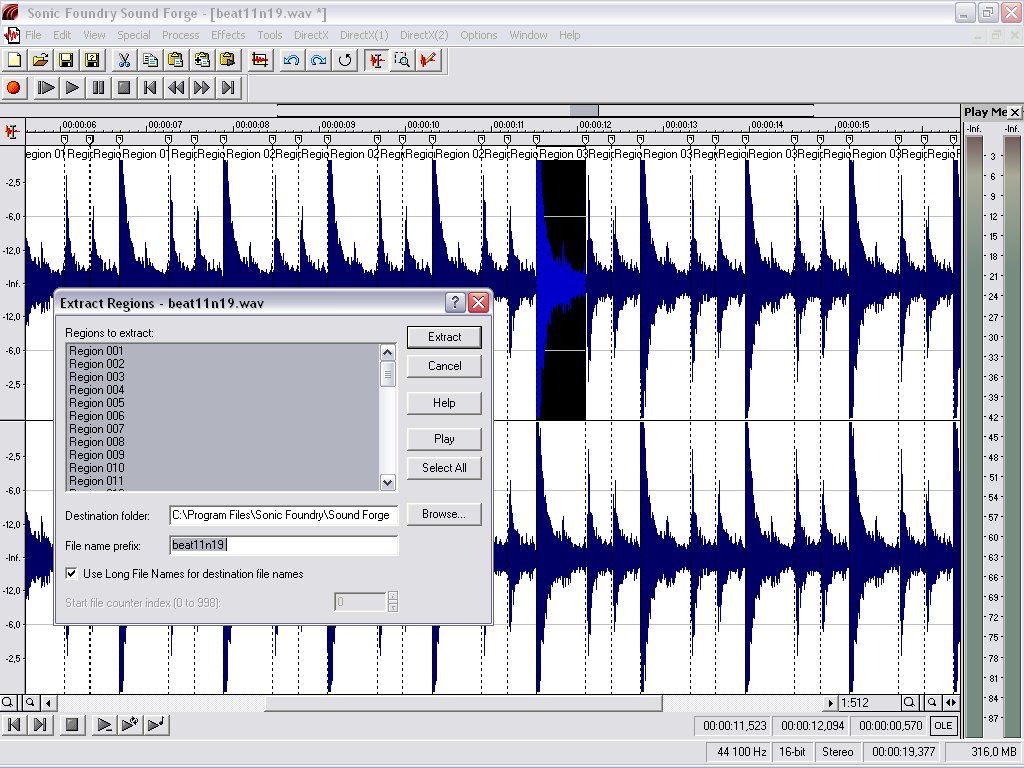The height and width of the screenshot is (768, 1024).
Task: Go to End in top transport toolbar
Action: [228, 88]
